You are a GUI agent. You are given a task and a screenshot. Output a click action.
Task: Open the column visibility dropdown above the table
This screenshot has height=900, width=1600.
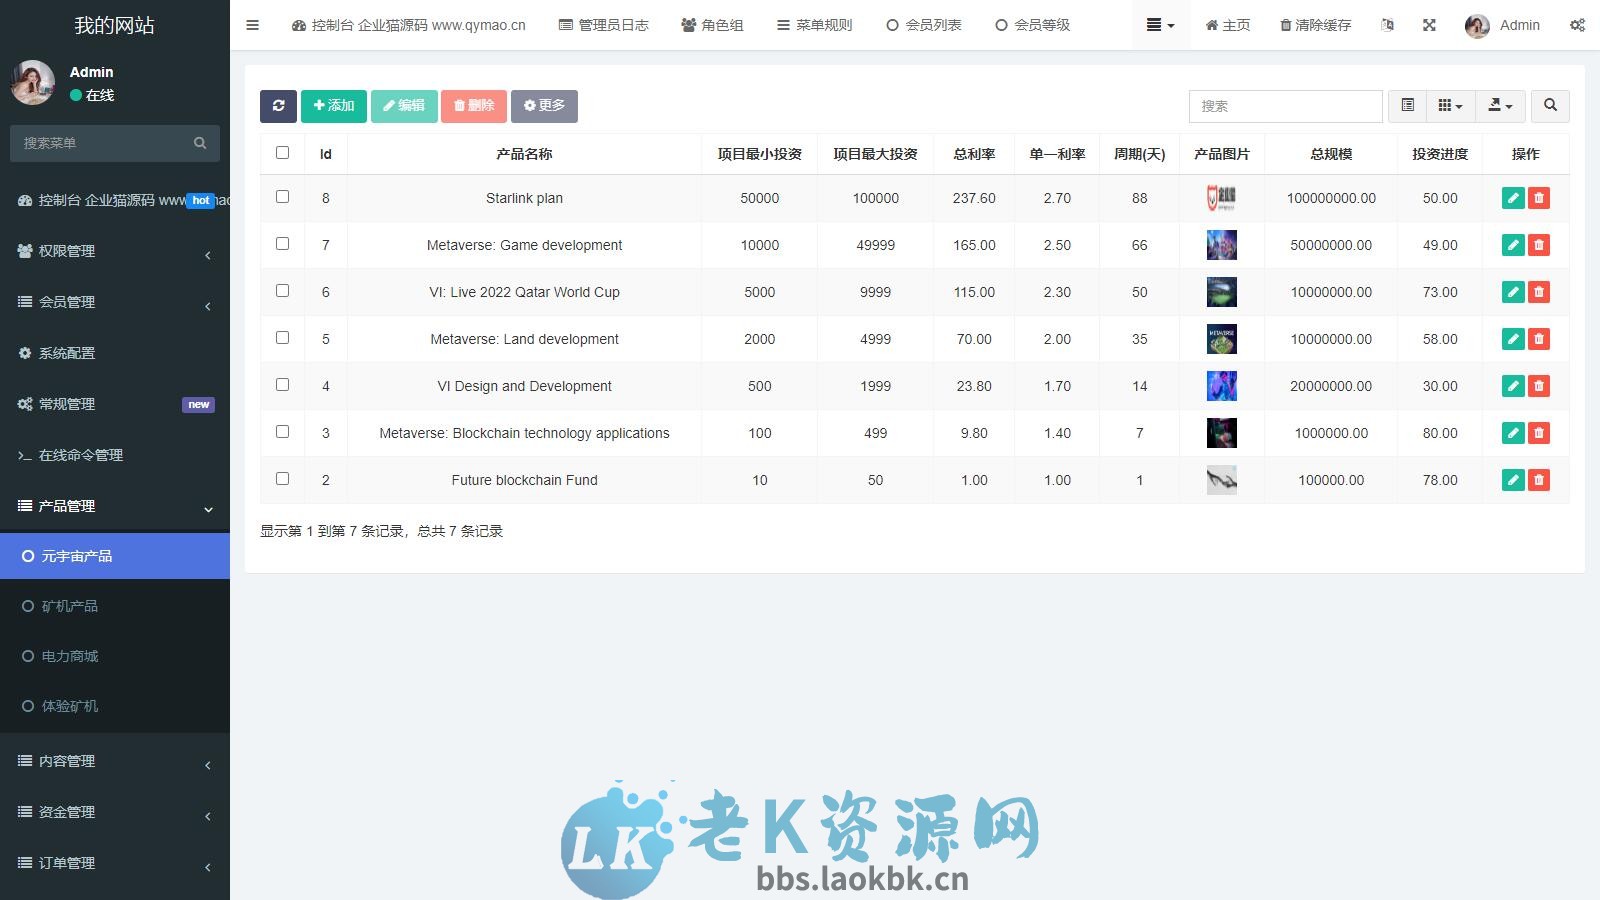(1449, 106)
